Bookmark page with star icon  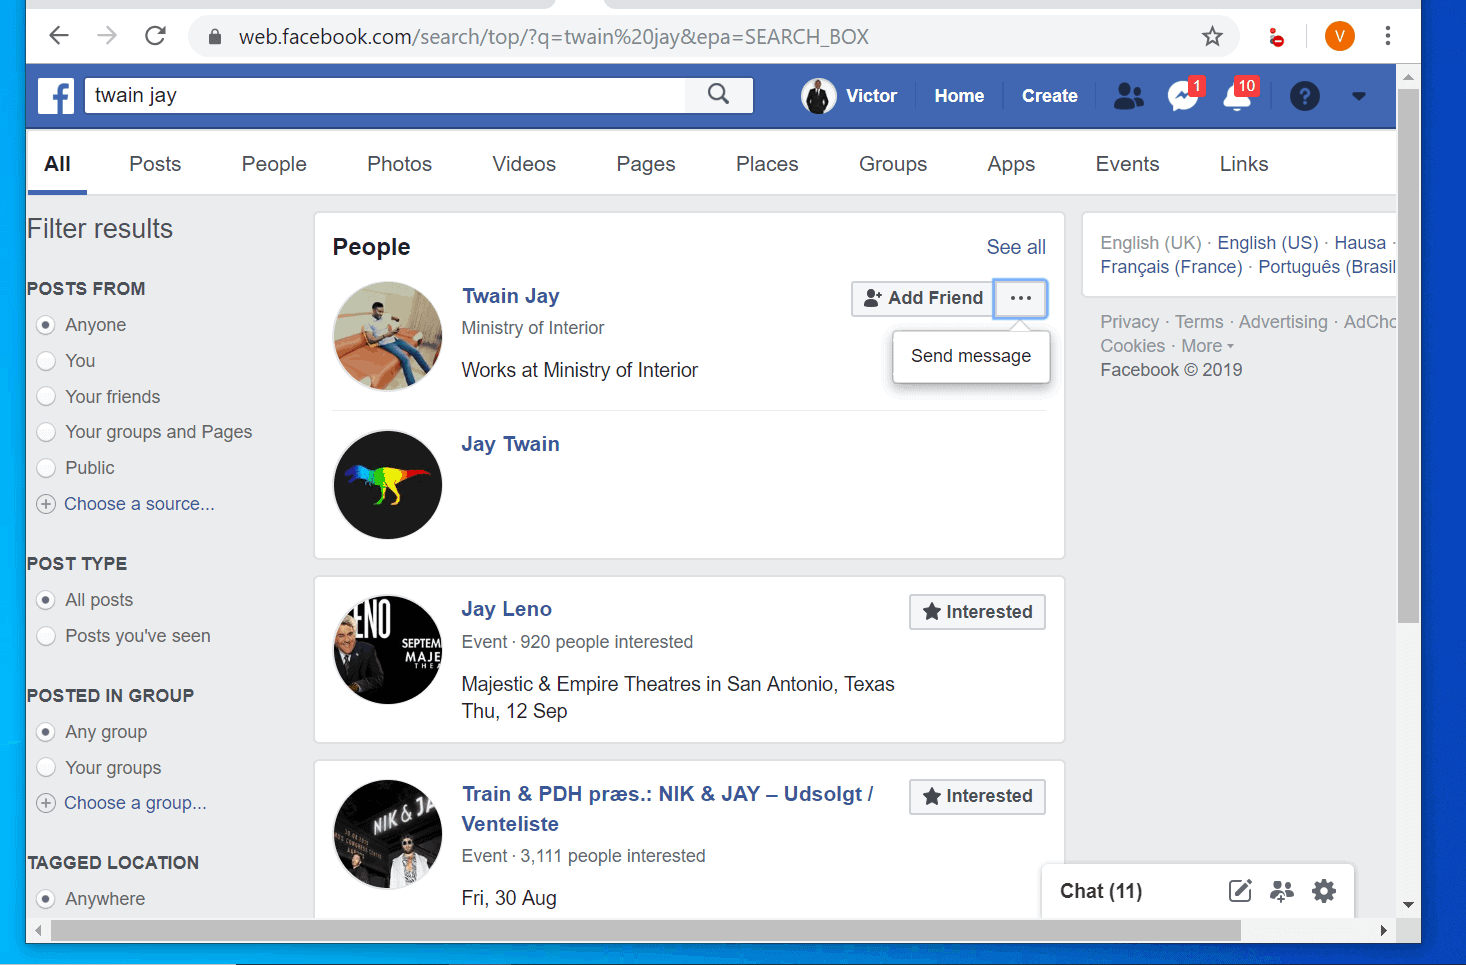point(1212,37)
